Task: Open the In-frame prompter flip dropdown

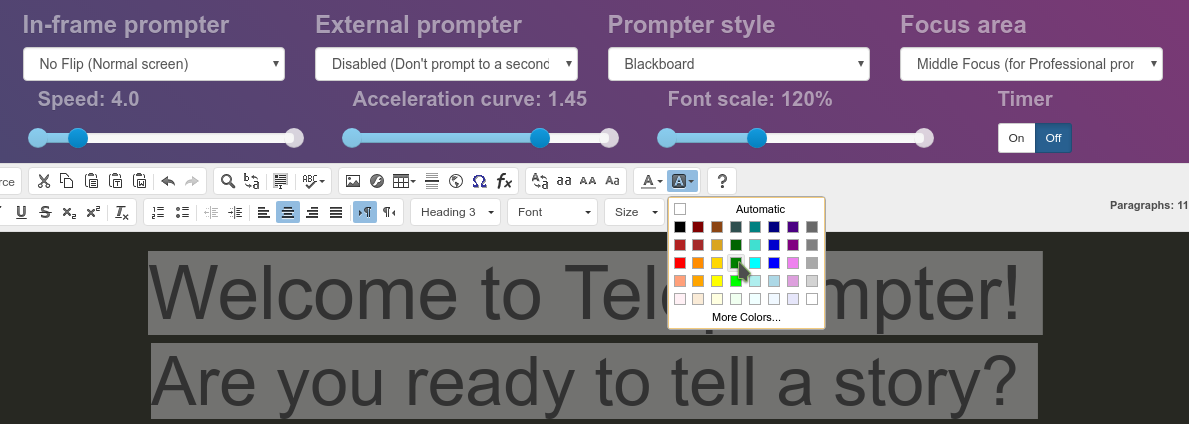Action: pyautogui.click(x=154, y=64)
